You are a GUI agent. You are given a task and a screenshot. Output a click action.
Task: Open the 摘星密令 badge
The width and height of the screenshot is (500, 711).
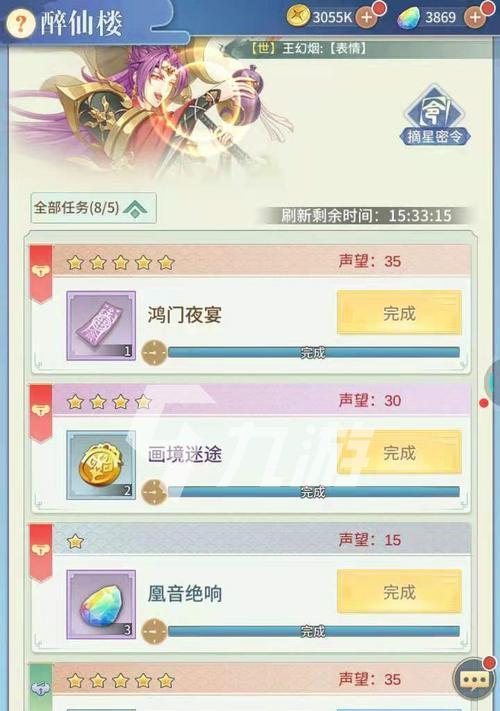click(x=435, y=116)
